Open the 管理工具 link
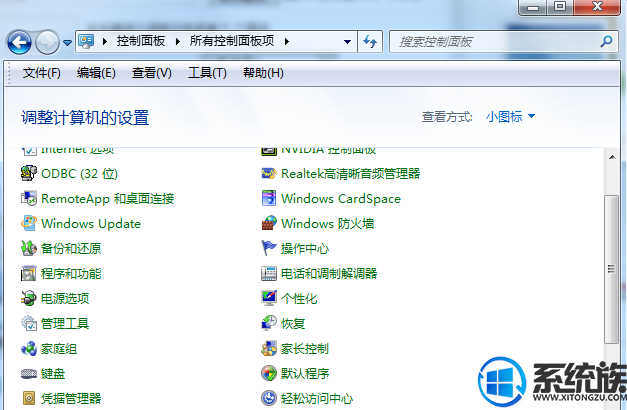Screen dimensions: 627x410 tap(65, 323)
